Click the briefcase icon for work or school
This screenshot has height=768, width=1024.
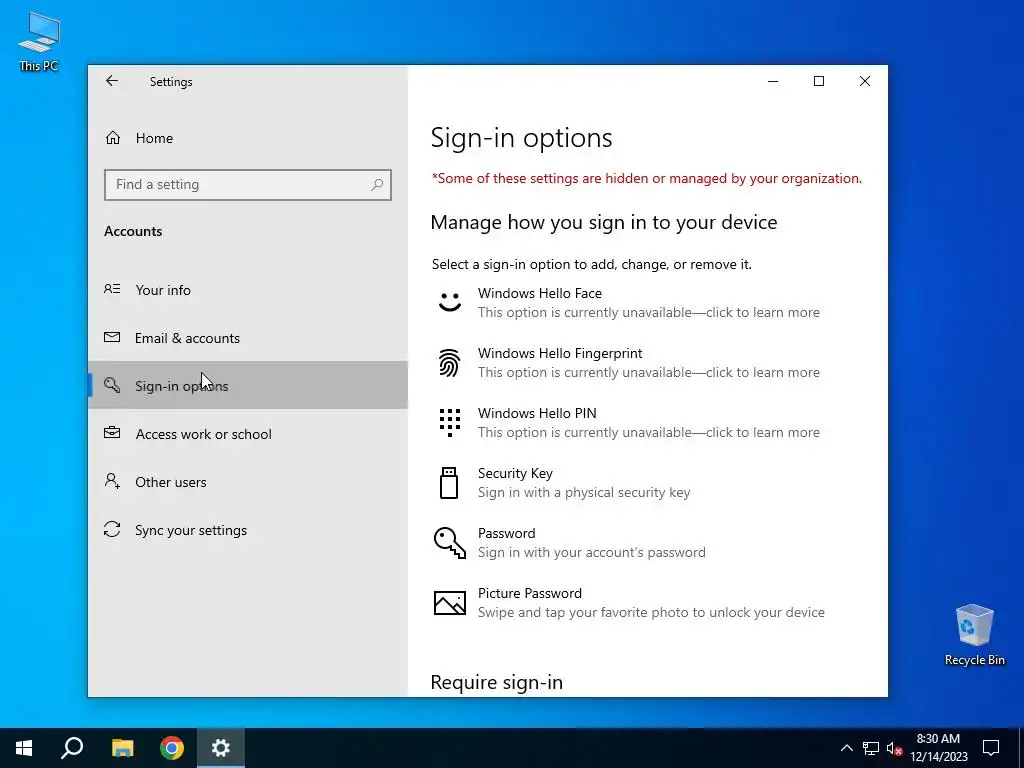pos(112,432)
